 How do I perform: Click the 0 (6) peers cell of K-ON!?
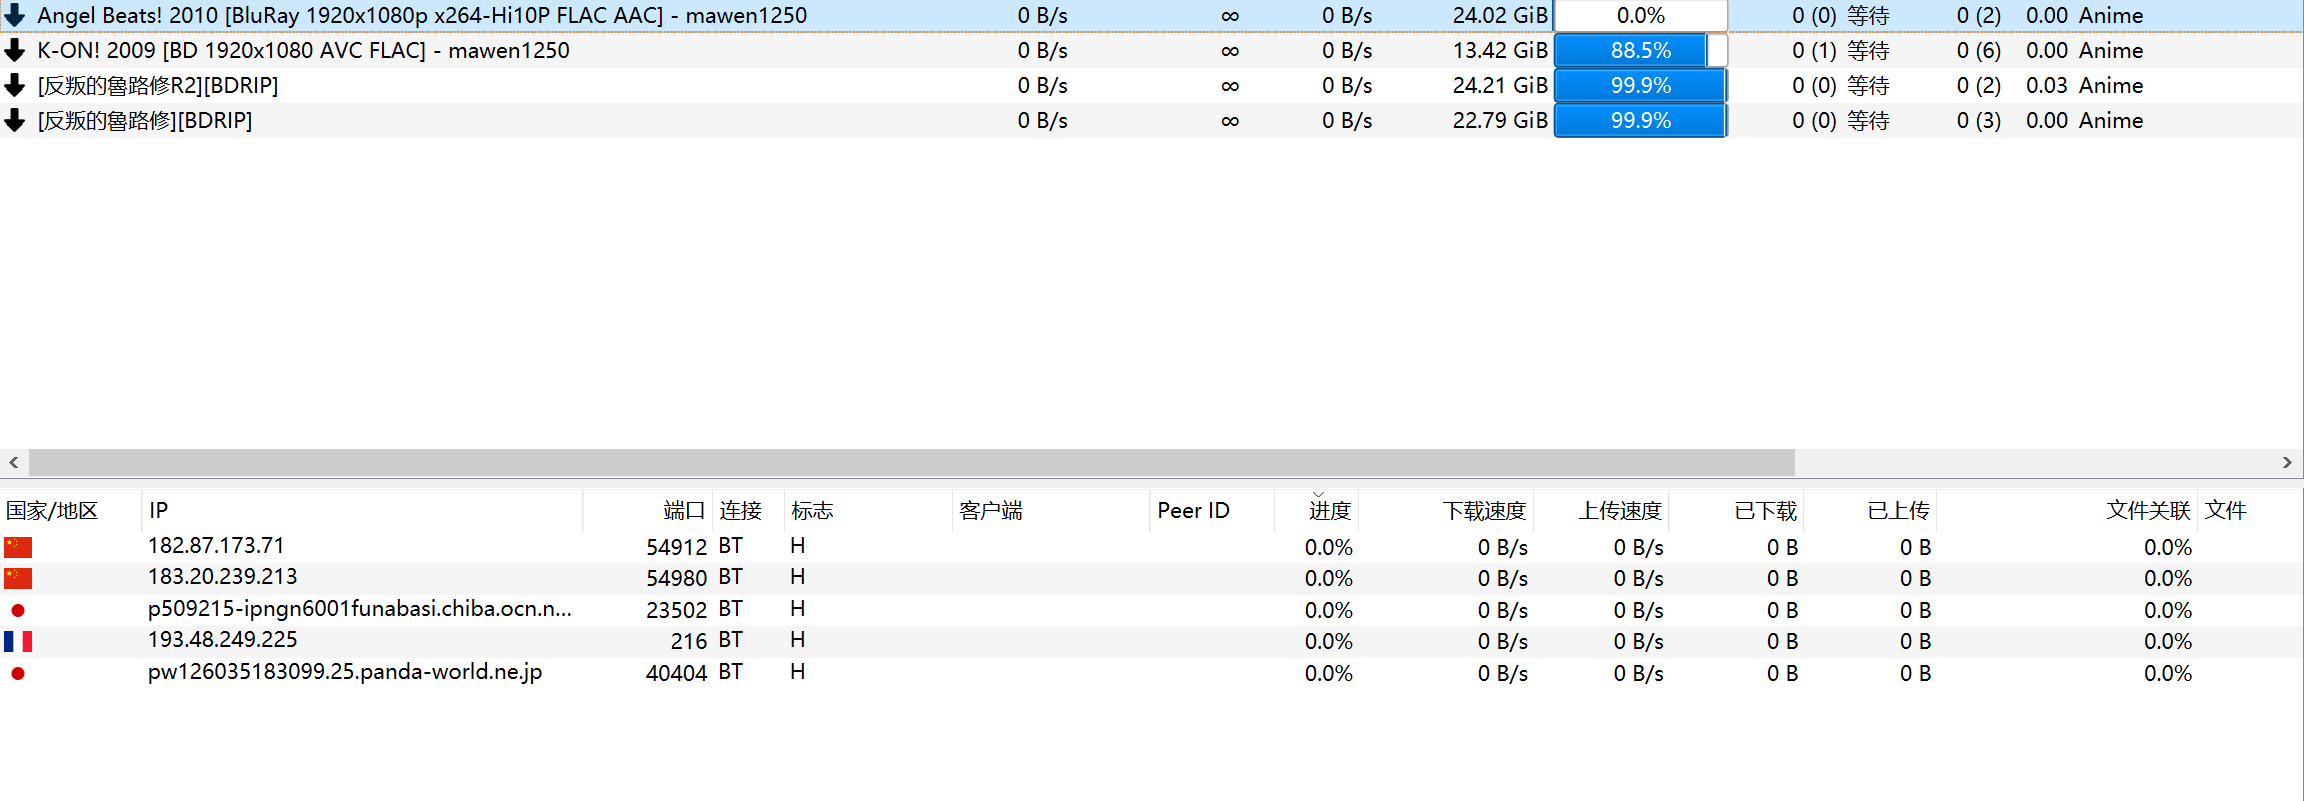[x=1979, y=50]
